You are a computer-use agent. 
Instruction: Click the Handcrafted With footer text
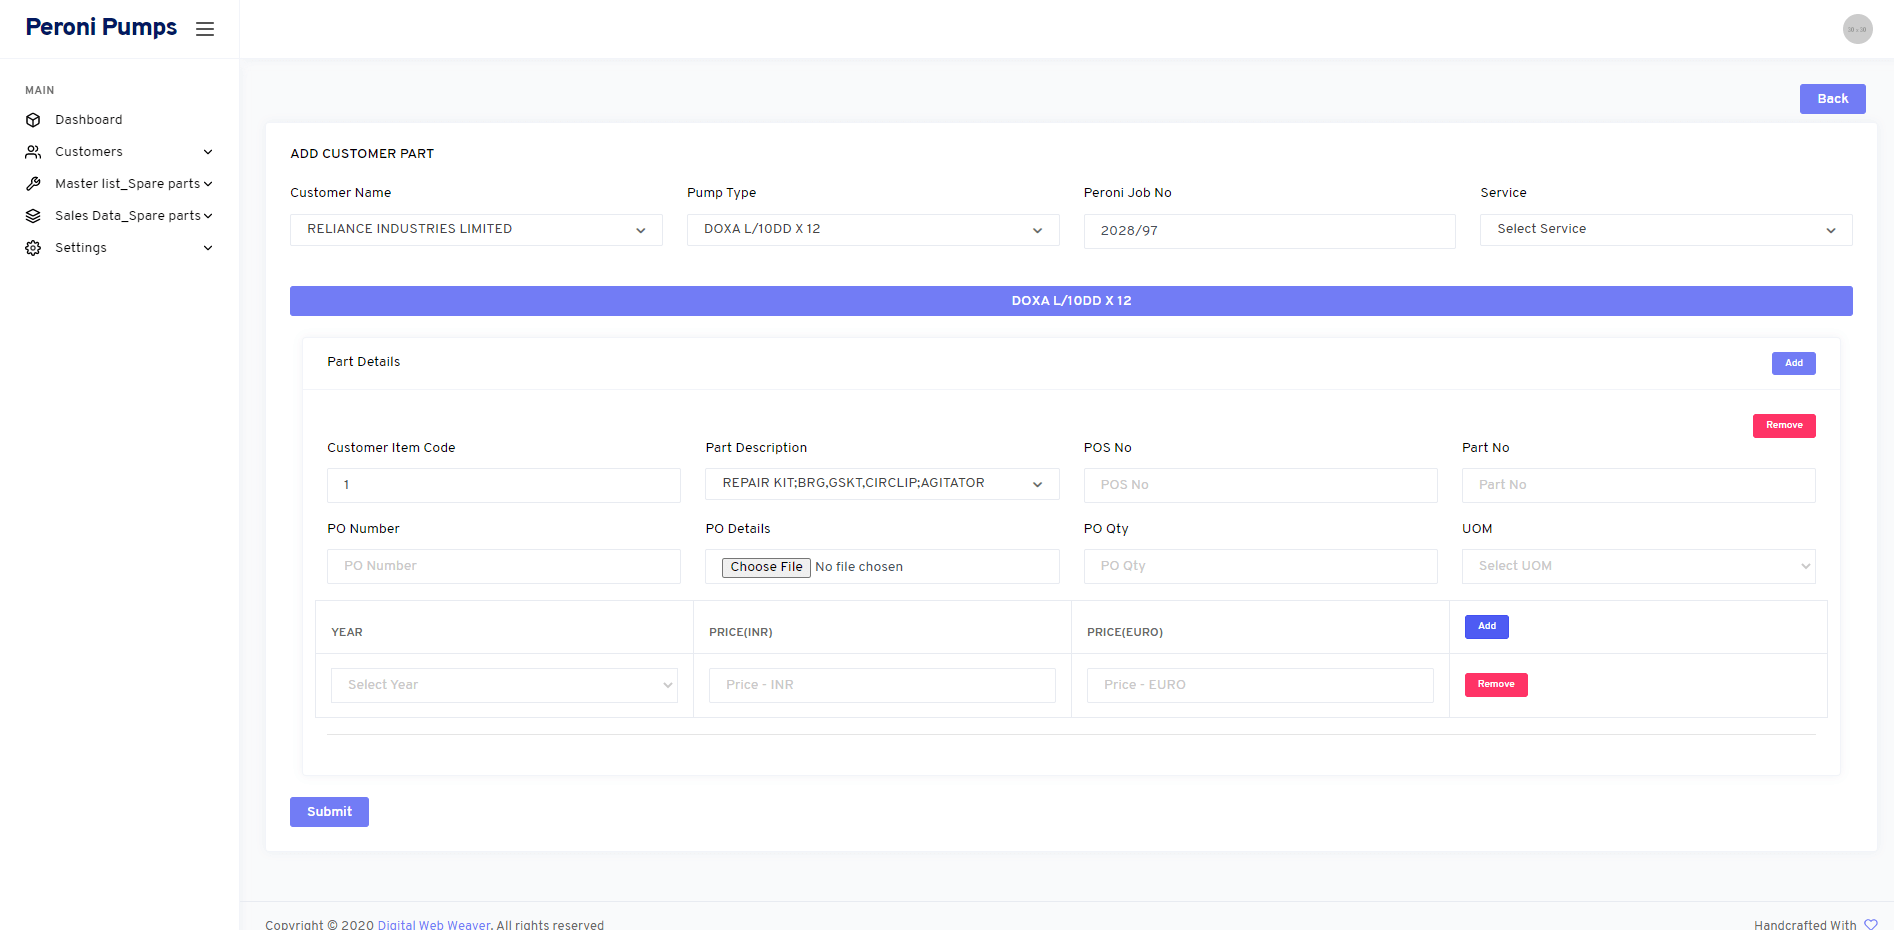point(1805,925)
